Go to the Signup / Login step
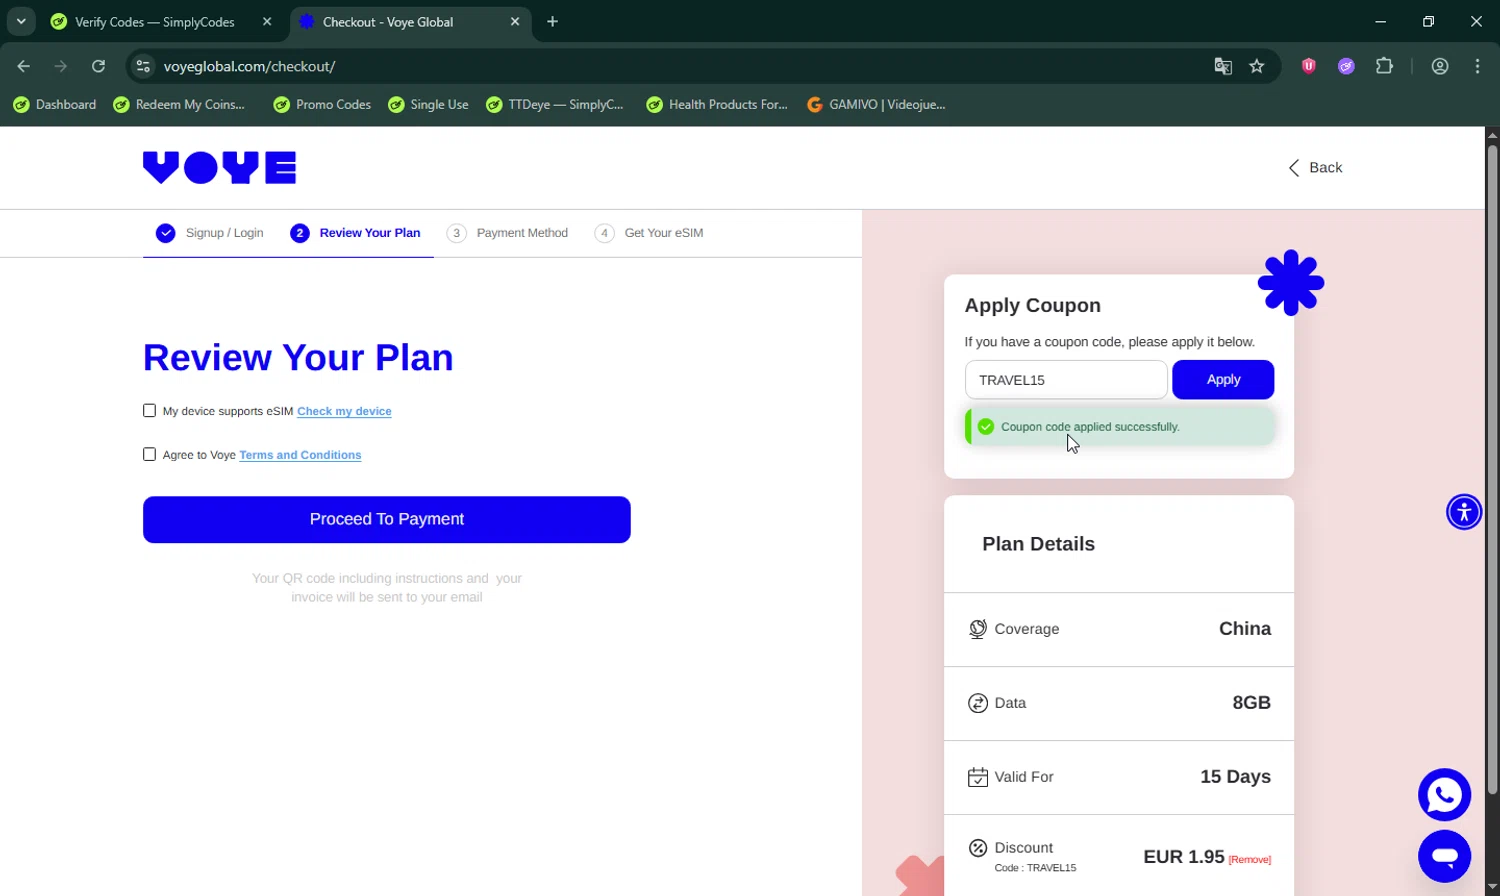This screenshot has width=1500, height=896. 210,233
